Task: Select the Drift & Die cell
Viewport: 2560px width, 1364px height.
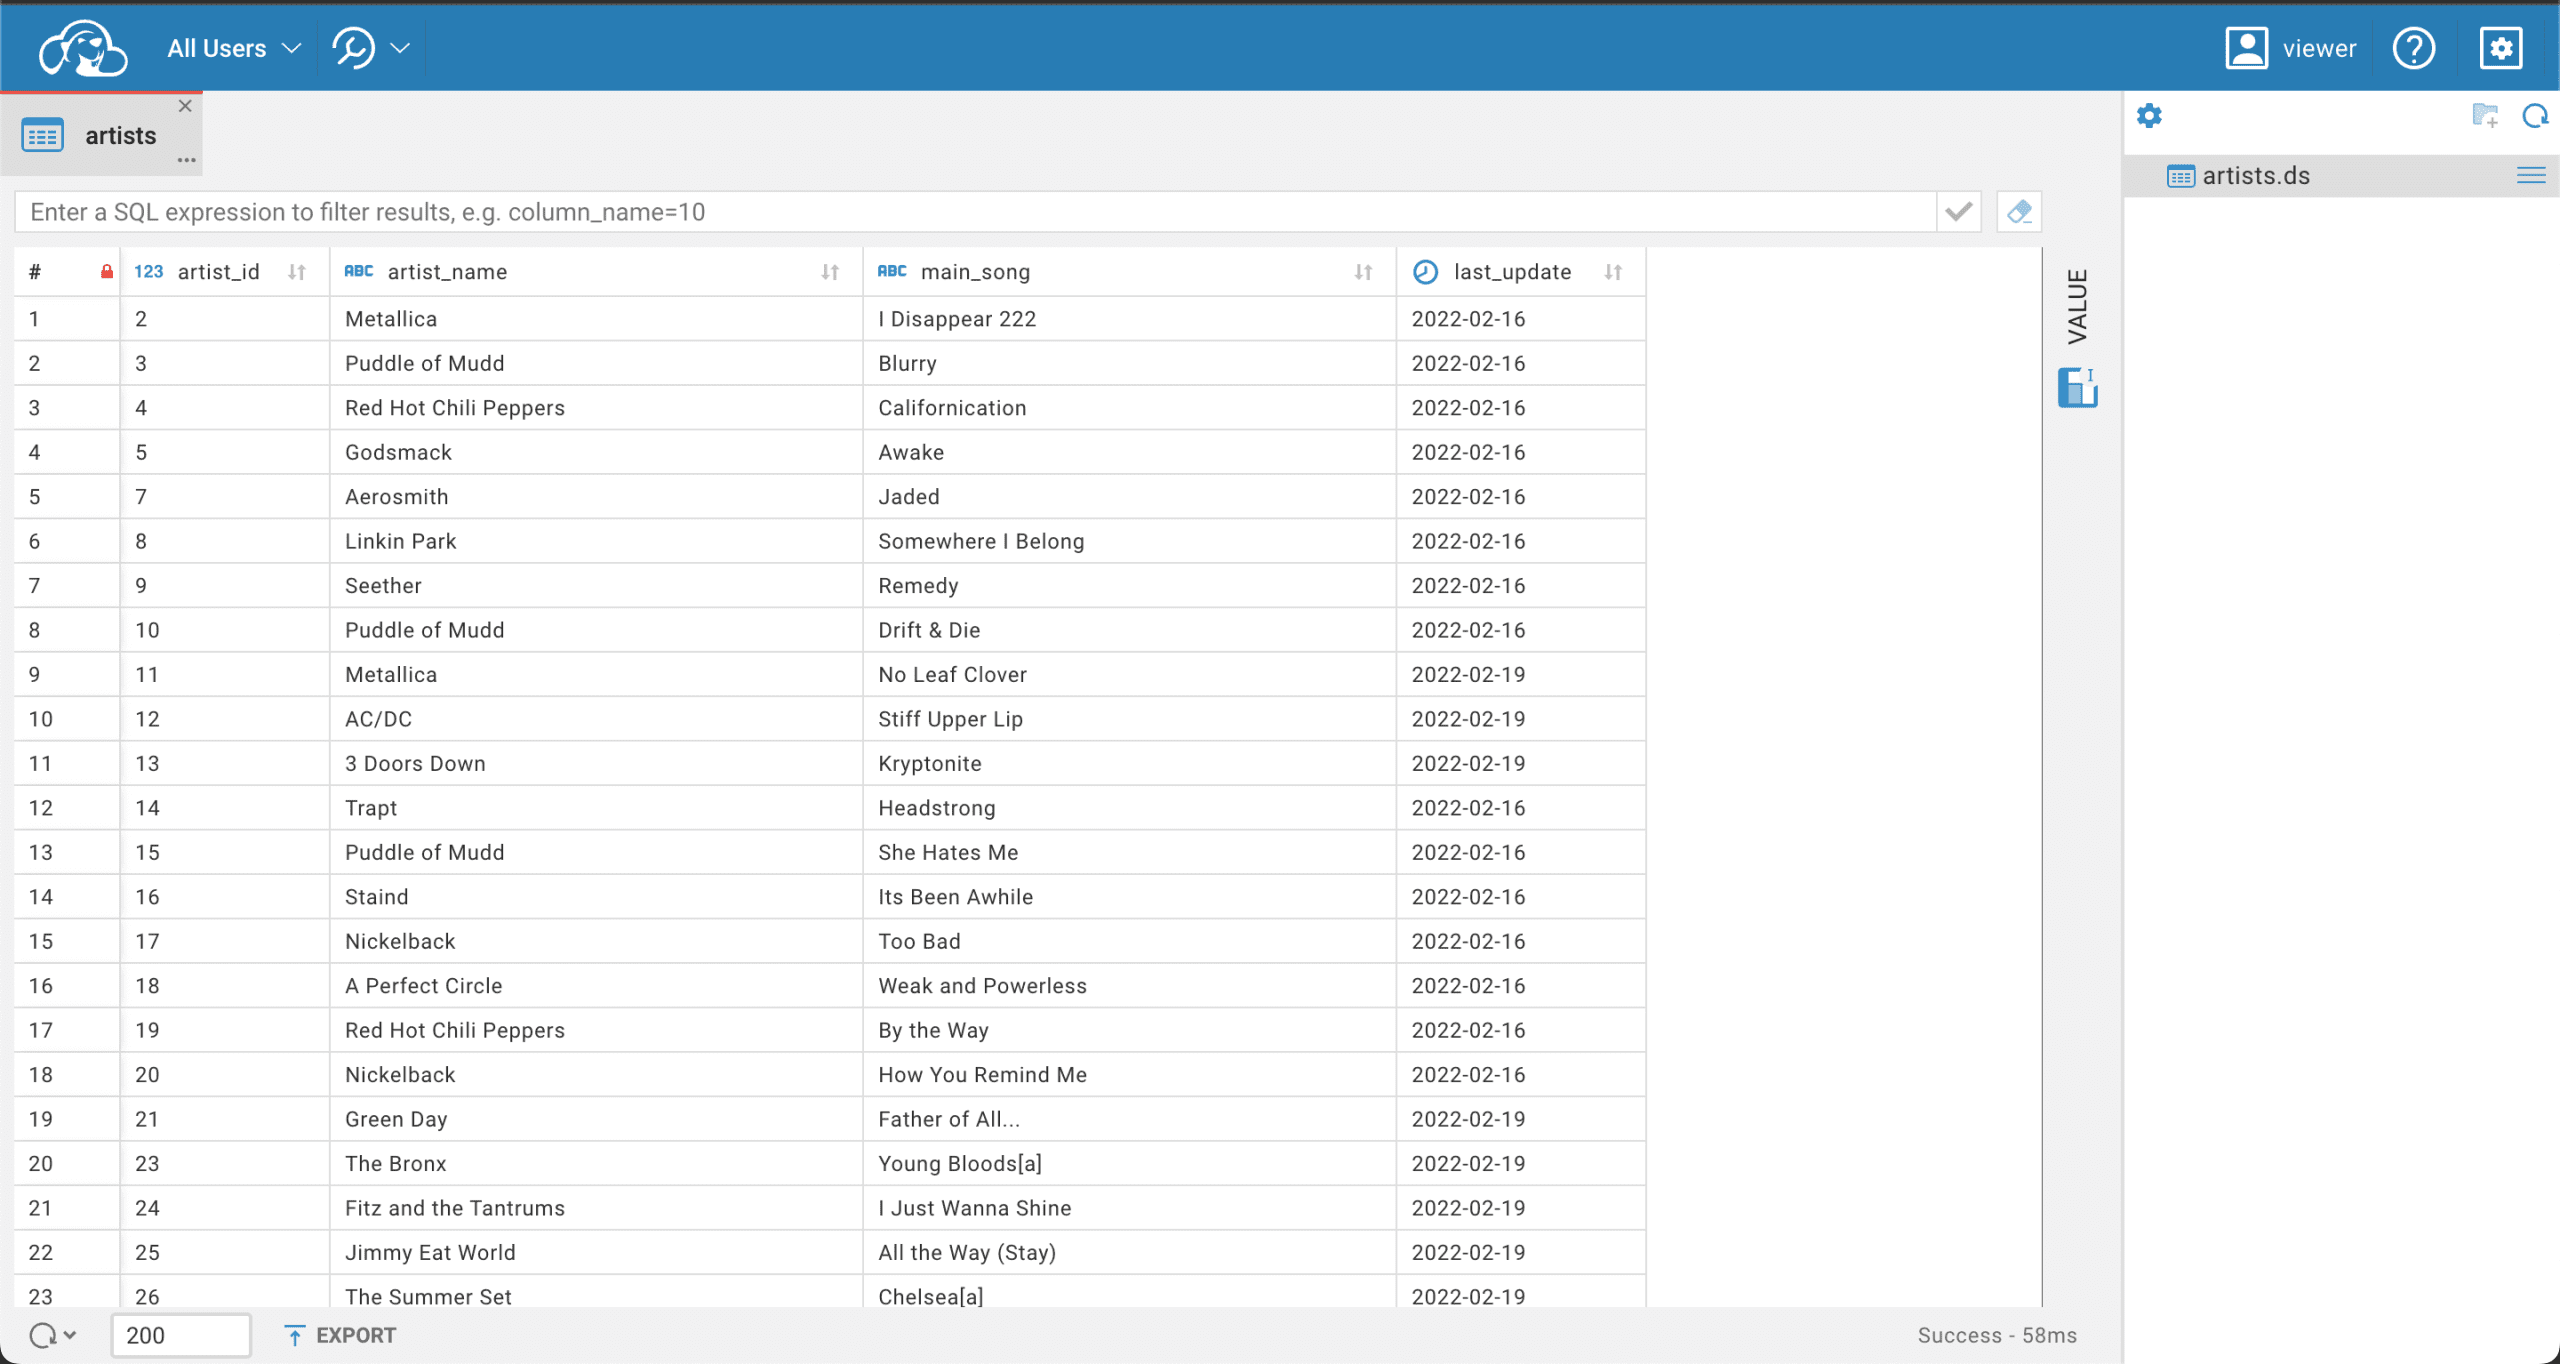Action: [1129, 630]
